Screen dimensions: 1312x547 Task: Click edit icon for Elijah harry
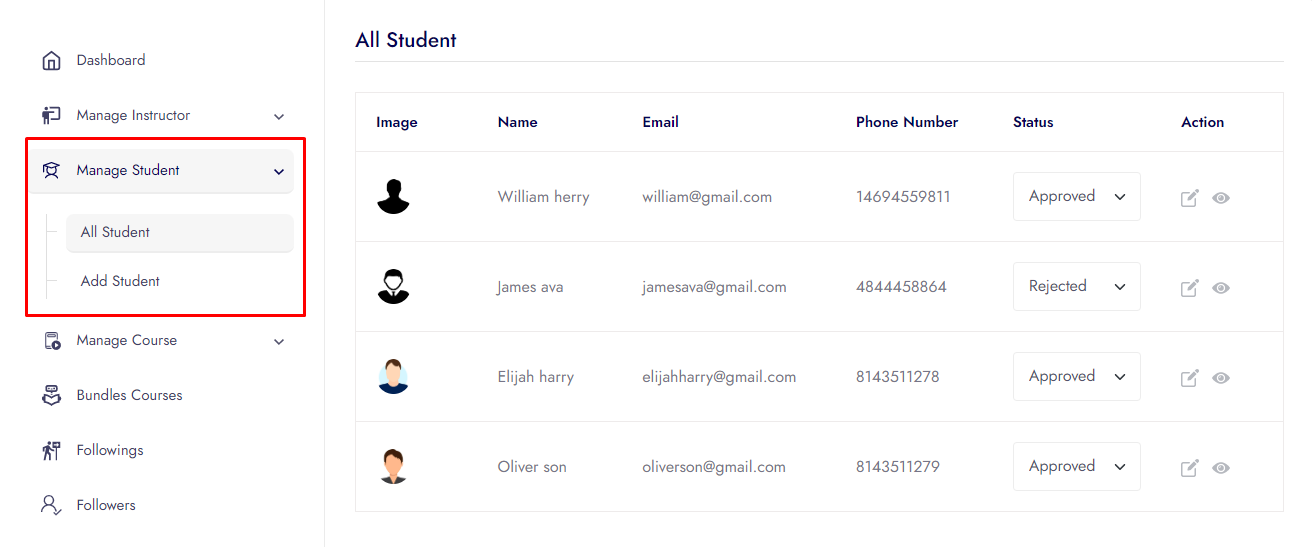[1189, 378]
